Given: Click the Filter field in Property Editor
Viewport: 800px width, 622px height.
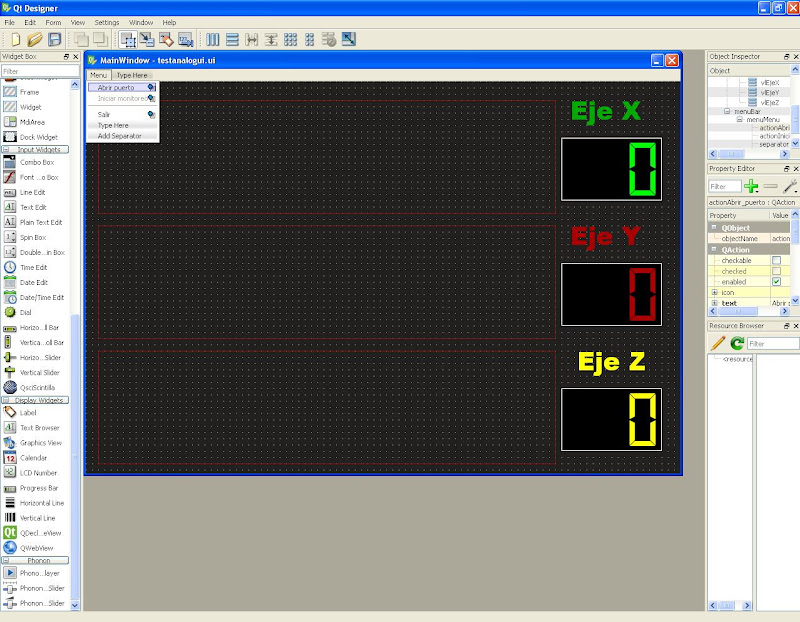Looking at the screenshot, I should click(723, 187).
